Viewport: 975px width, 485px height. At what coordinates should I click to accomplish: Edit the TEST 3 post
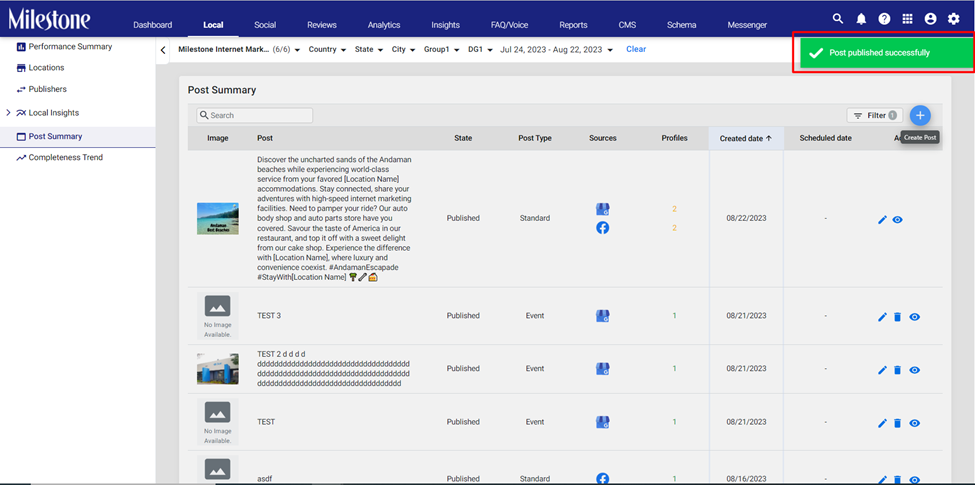pyautogui.click(x=882, y=316)
